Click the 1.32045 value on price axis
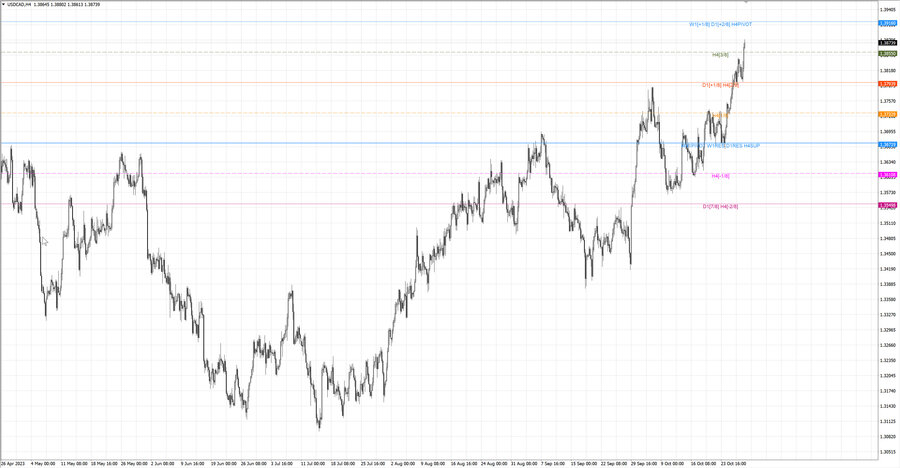The image size is (900, 468). click(x=888, y=376)
